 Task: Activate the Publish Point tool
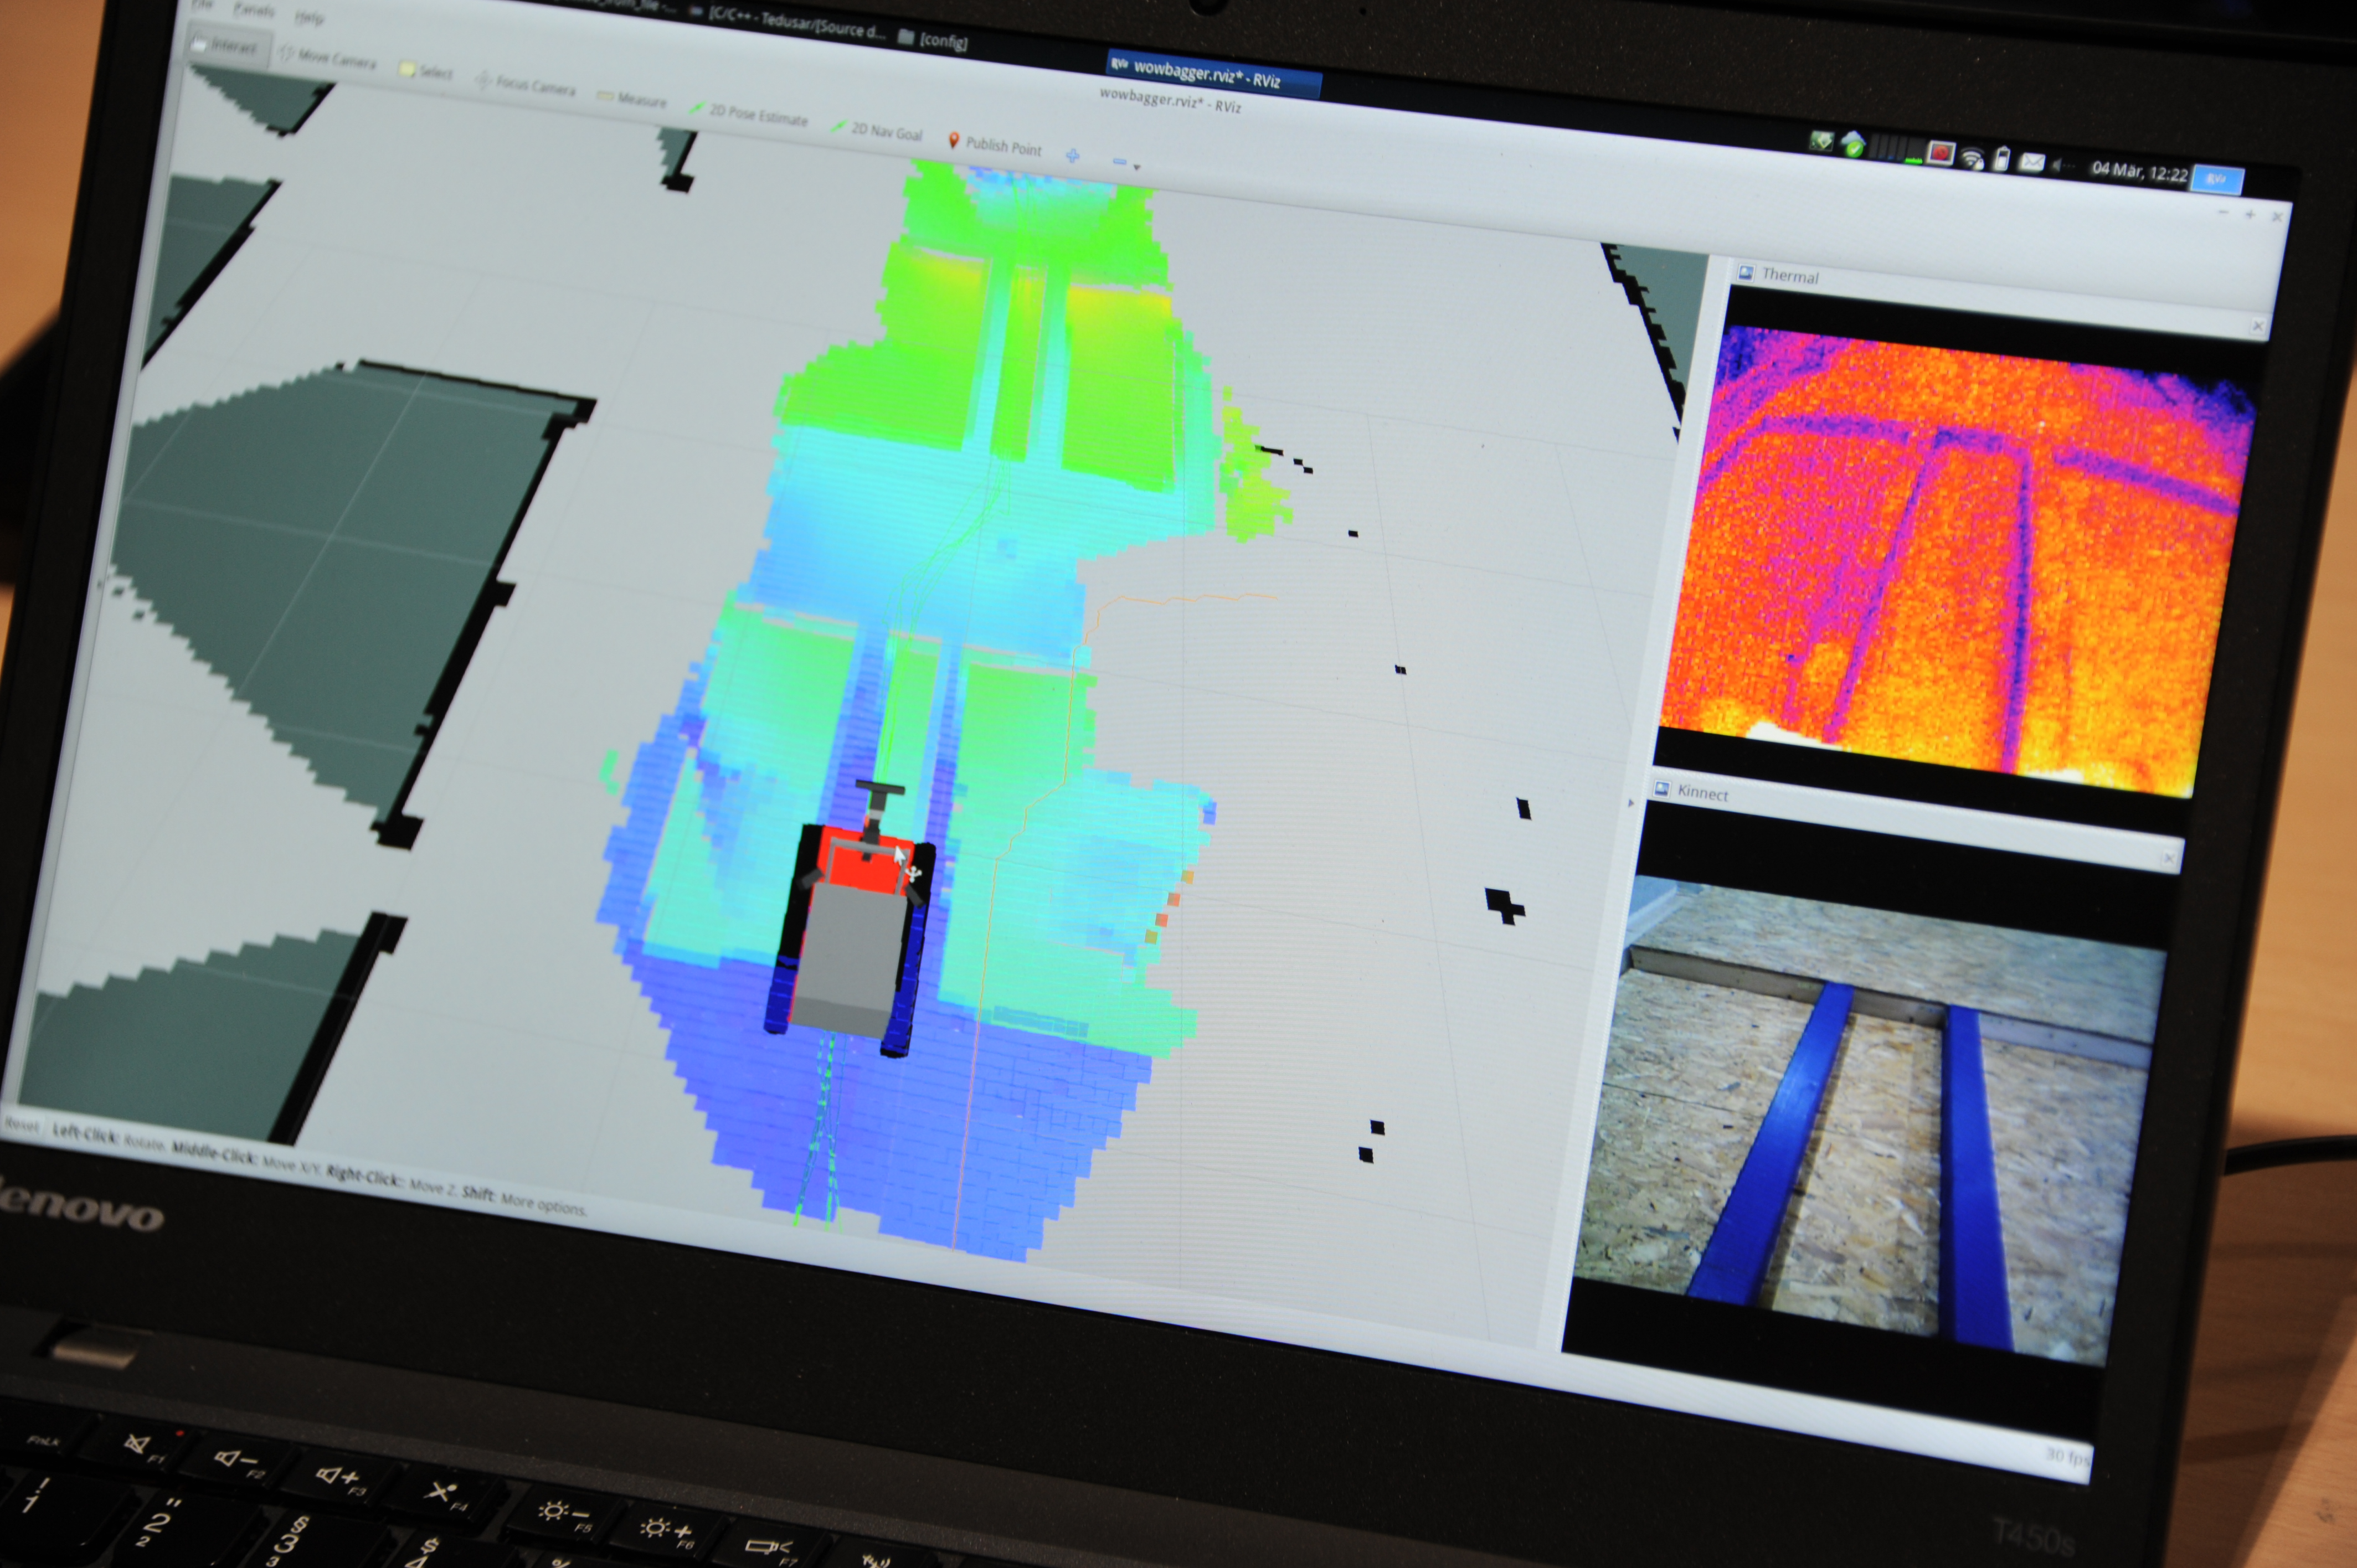pos(995,146)
